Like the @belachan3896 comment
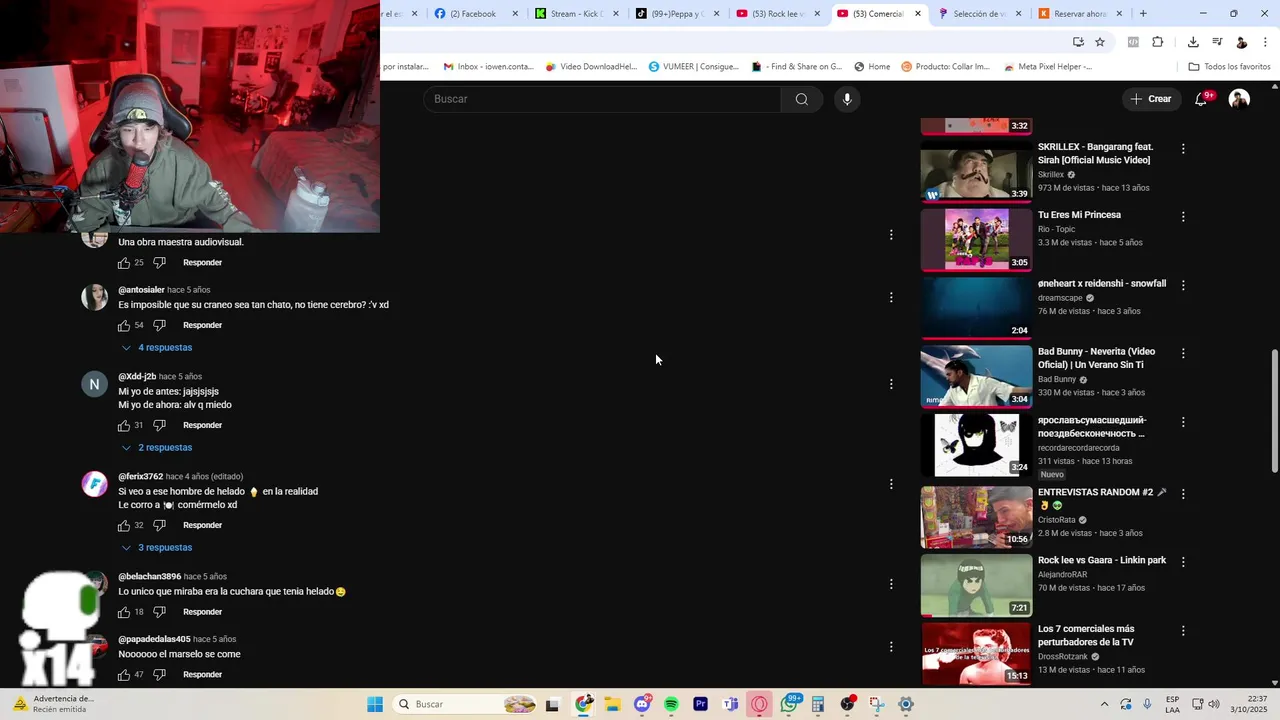The width and height of the screenshot is (1280, 720). [x=124, y=612]
